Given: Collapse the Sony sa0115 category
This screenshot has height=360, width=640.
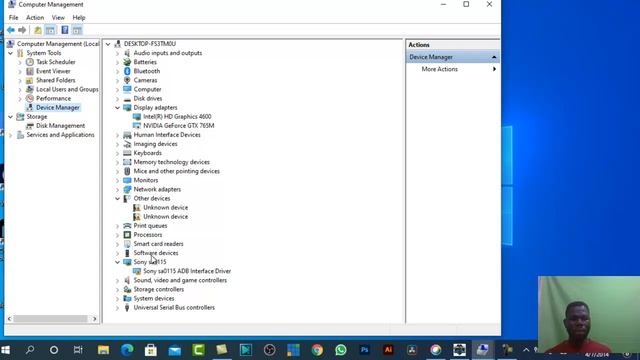Looking at the screenshot, I should click(118, 262).
